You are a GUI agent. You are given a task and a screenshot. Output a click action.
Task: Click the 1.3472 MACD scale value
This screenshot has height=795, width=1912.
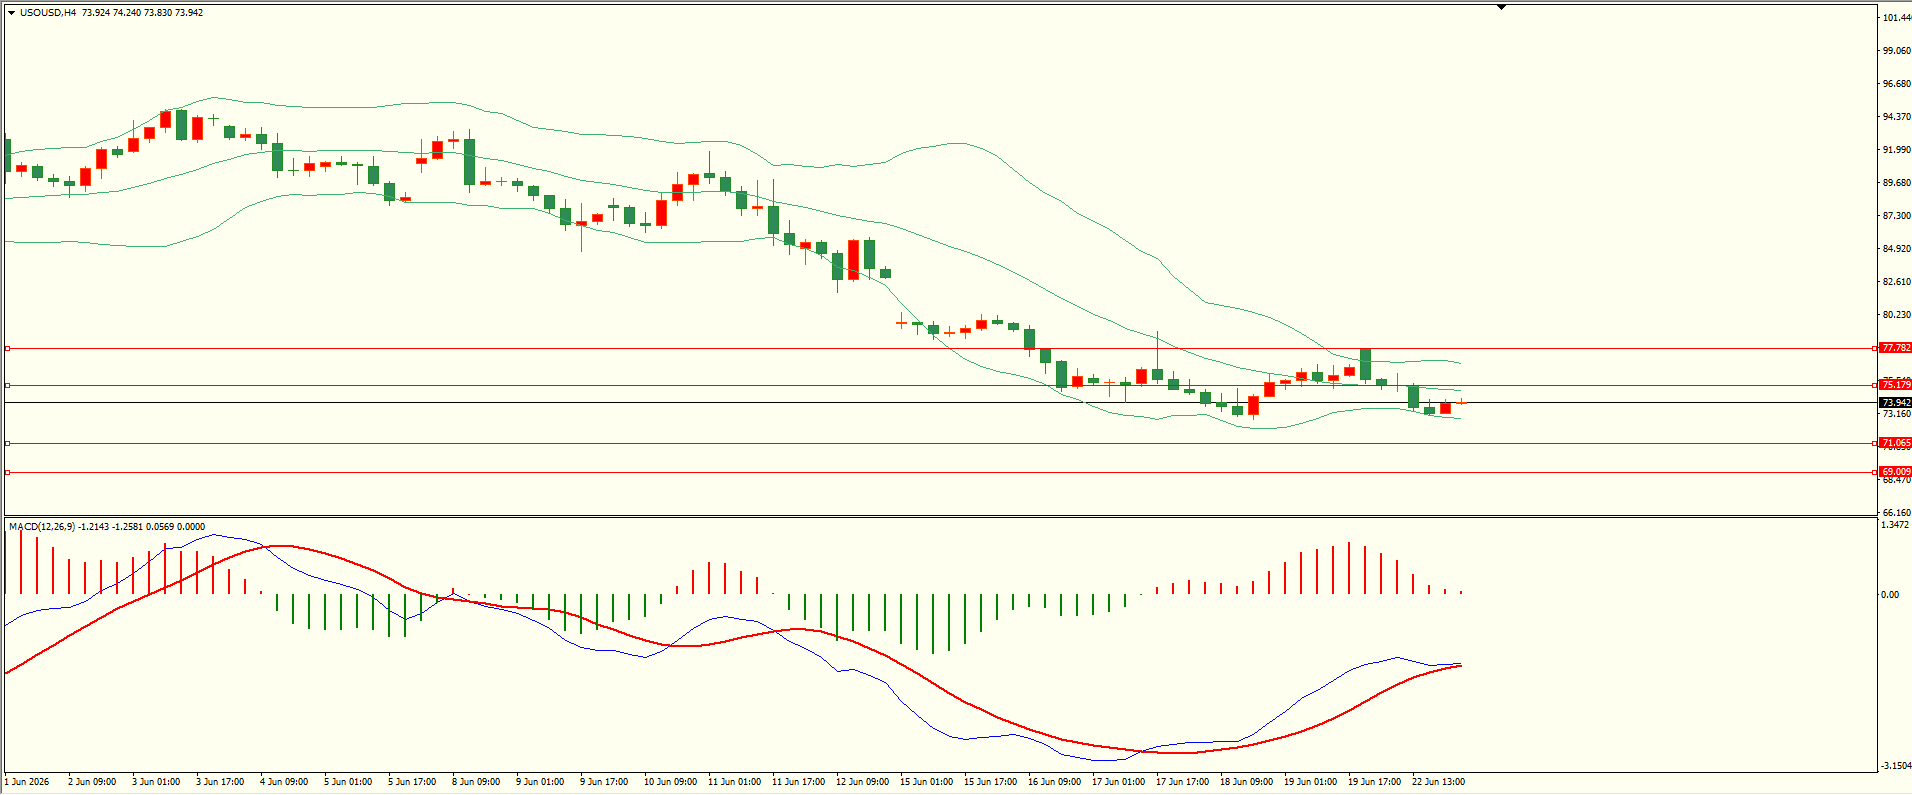tap(1895, 525)
